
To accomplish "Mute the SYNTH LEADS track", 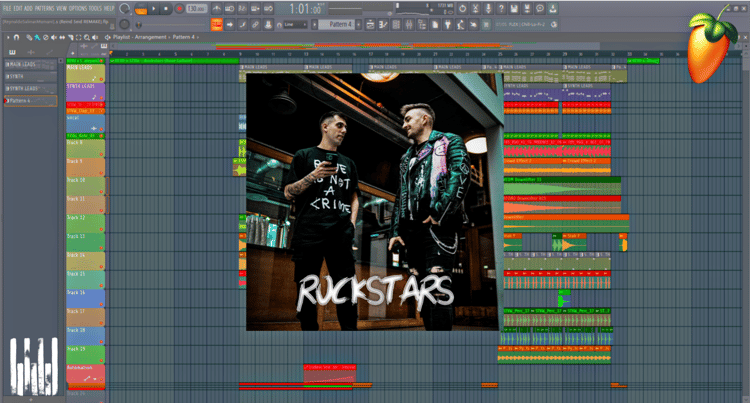I will (101, 98).
